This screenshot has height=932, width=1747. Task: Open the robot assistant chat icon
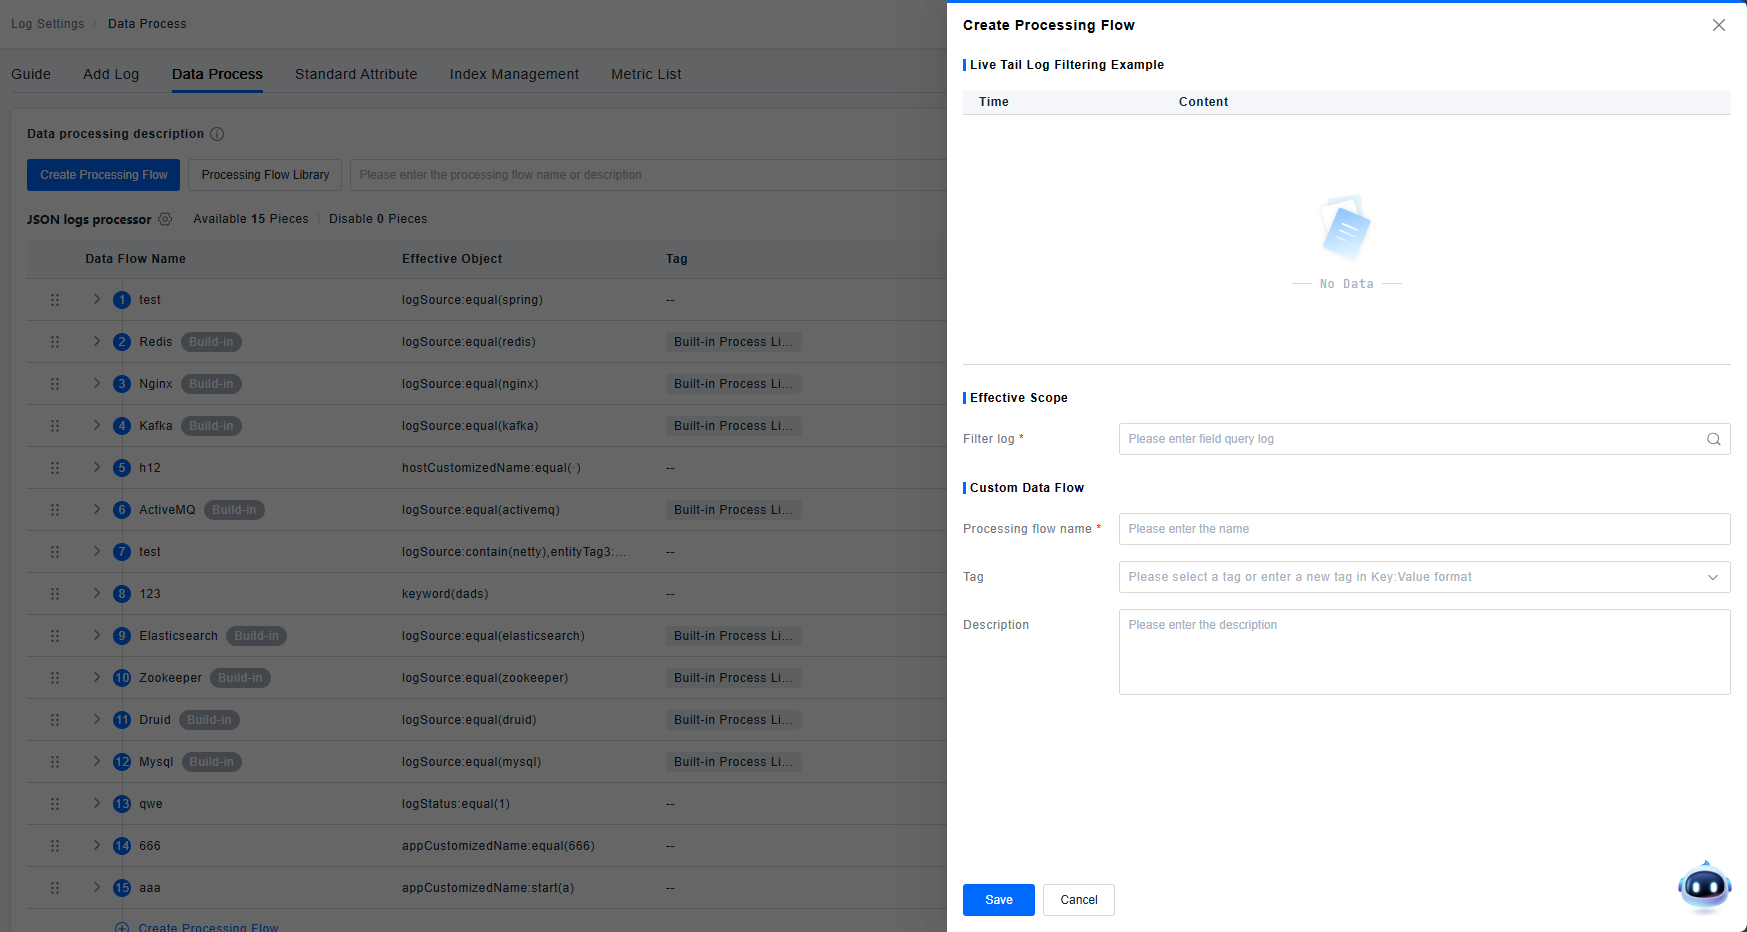[1704, 886]
